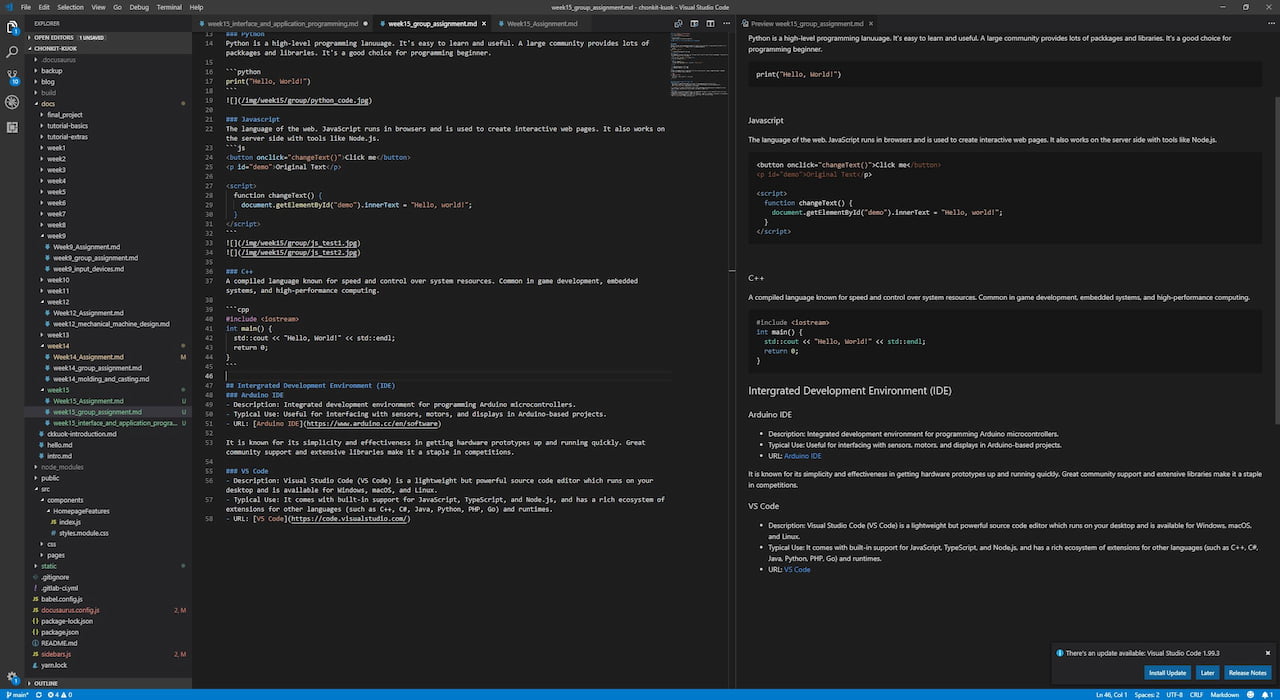Image resolution: width=1280 pixels, height=700 pixels.
Task: Click the notification bell in status bar
Action: (x=1269, y=694)
